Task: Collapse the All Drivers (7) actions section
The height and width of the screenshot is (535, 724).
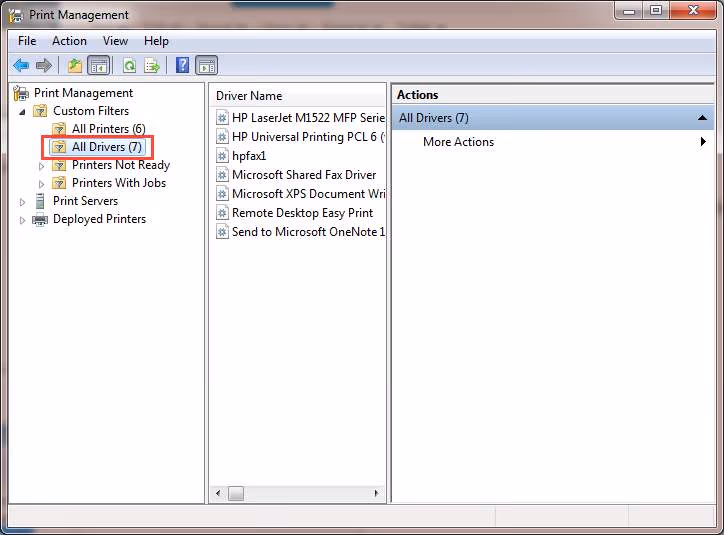Action: click(703, 118)
